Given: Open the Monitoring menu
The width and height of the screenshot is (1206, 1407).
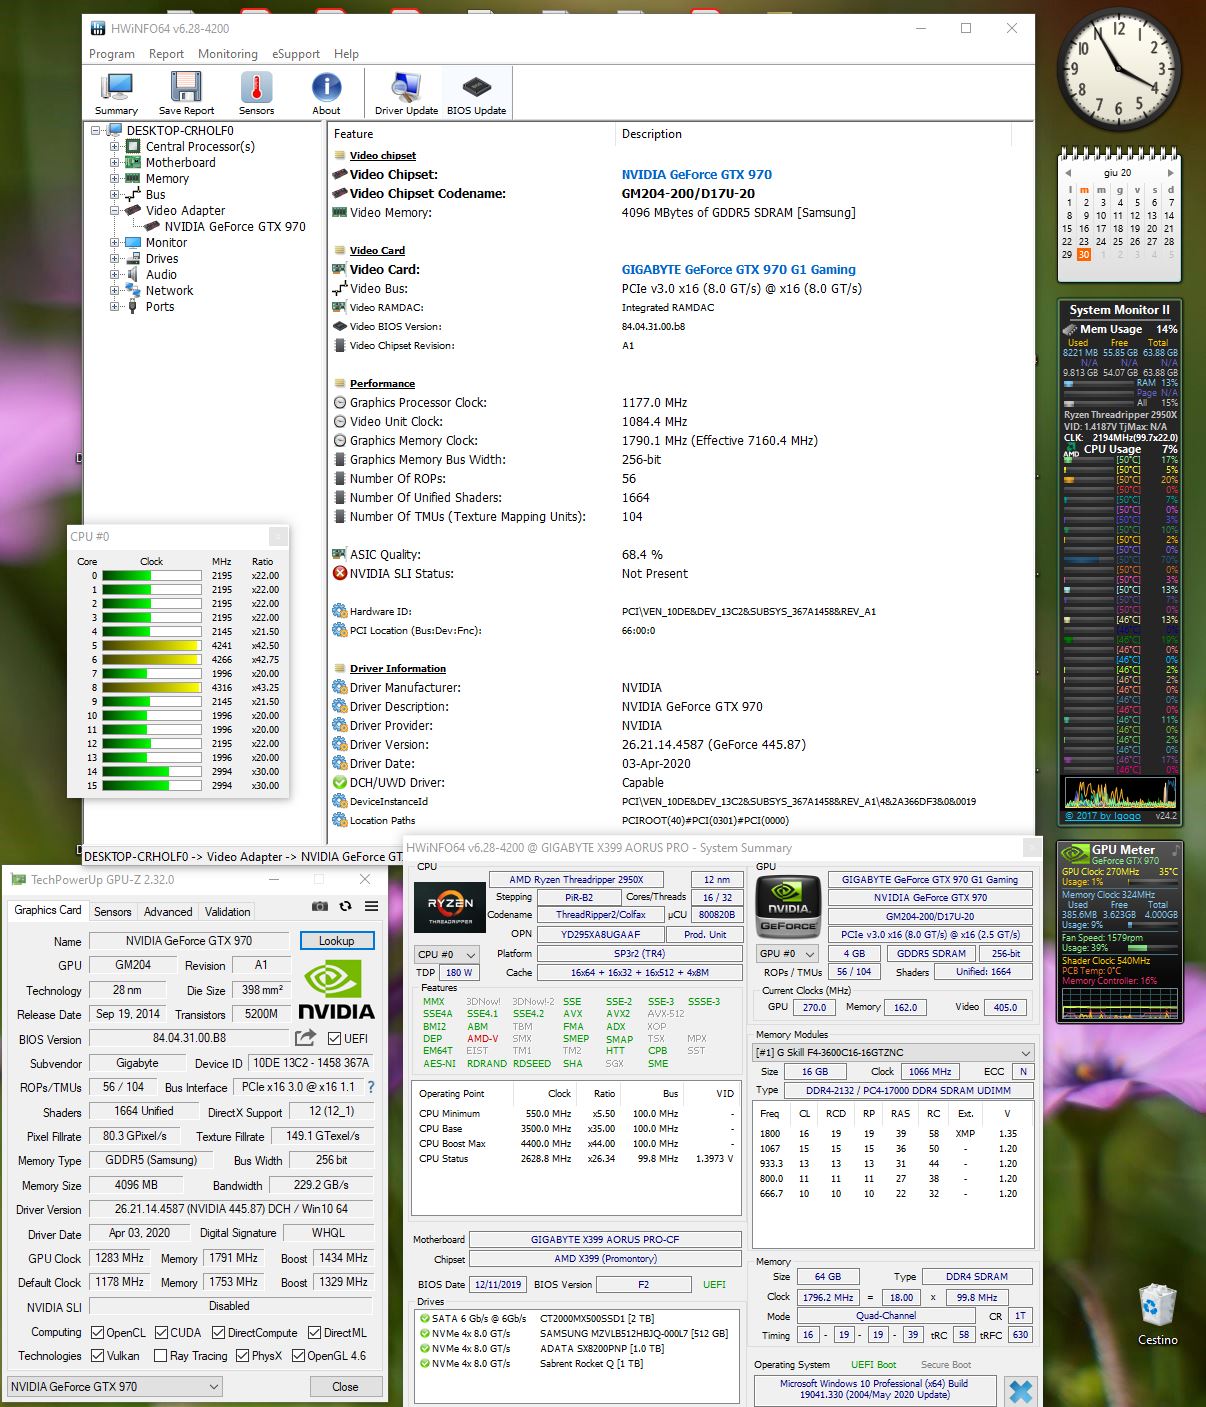Looking at the screenshot, I should (x=228, y=54).
